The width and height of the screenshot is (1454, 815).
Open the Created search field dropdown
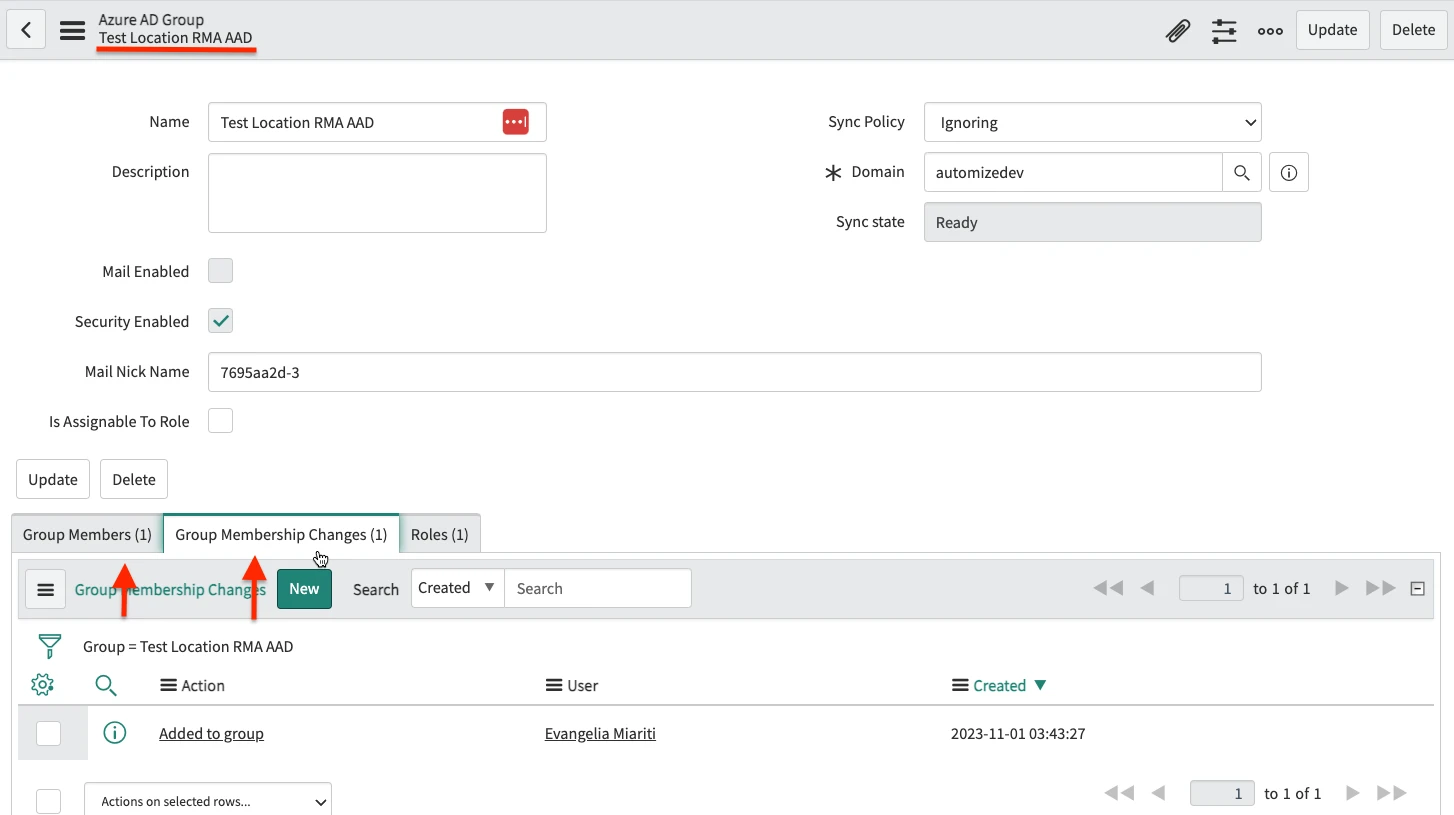pyautogui.click(x=457, y=588)
